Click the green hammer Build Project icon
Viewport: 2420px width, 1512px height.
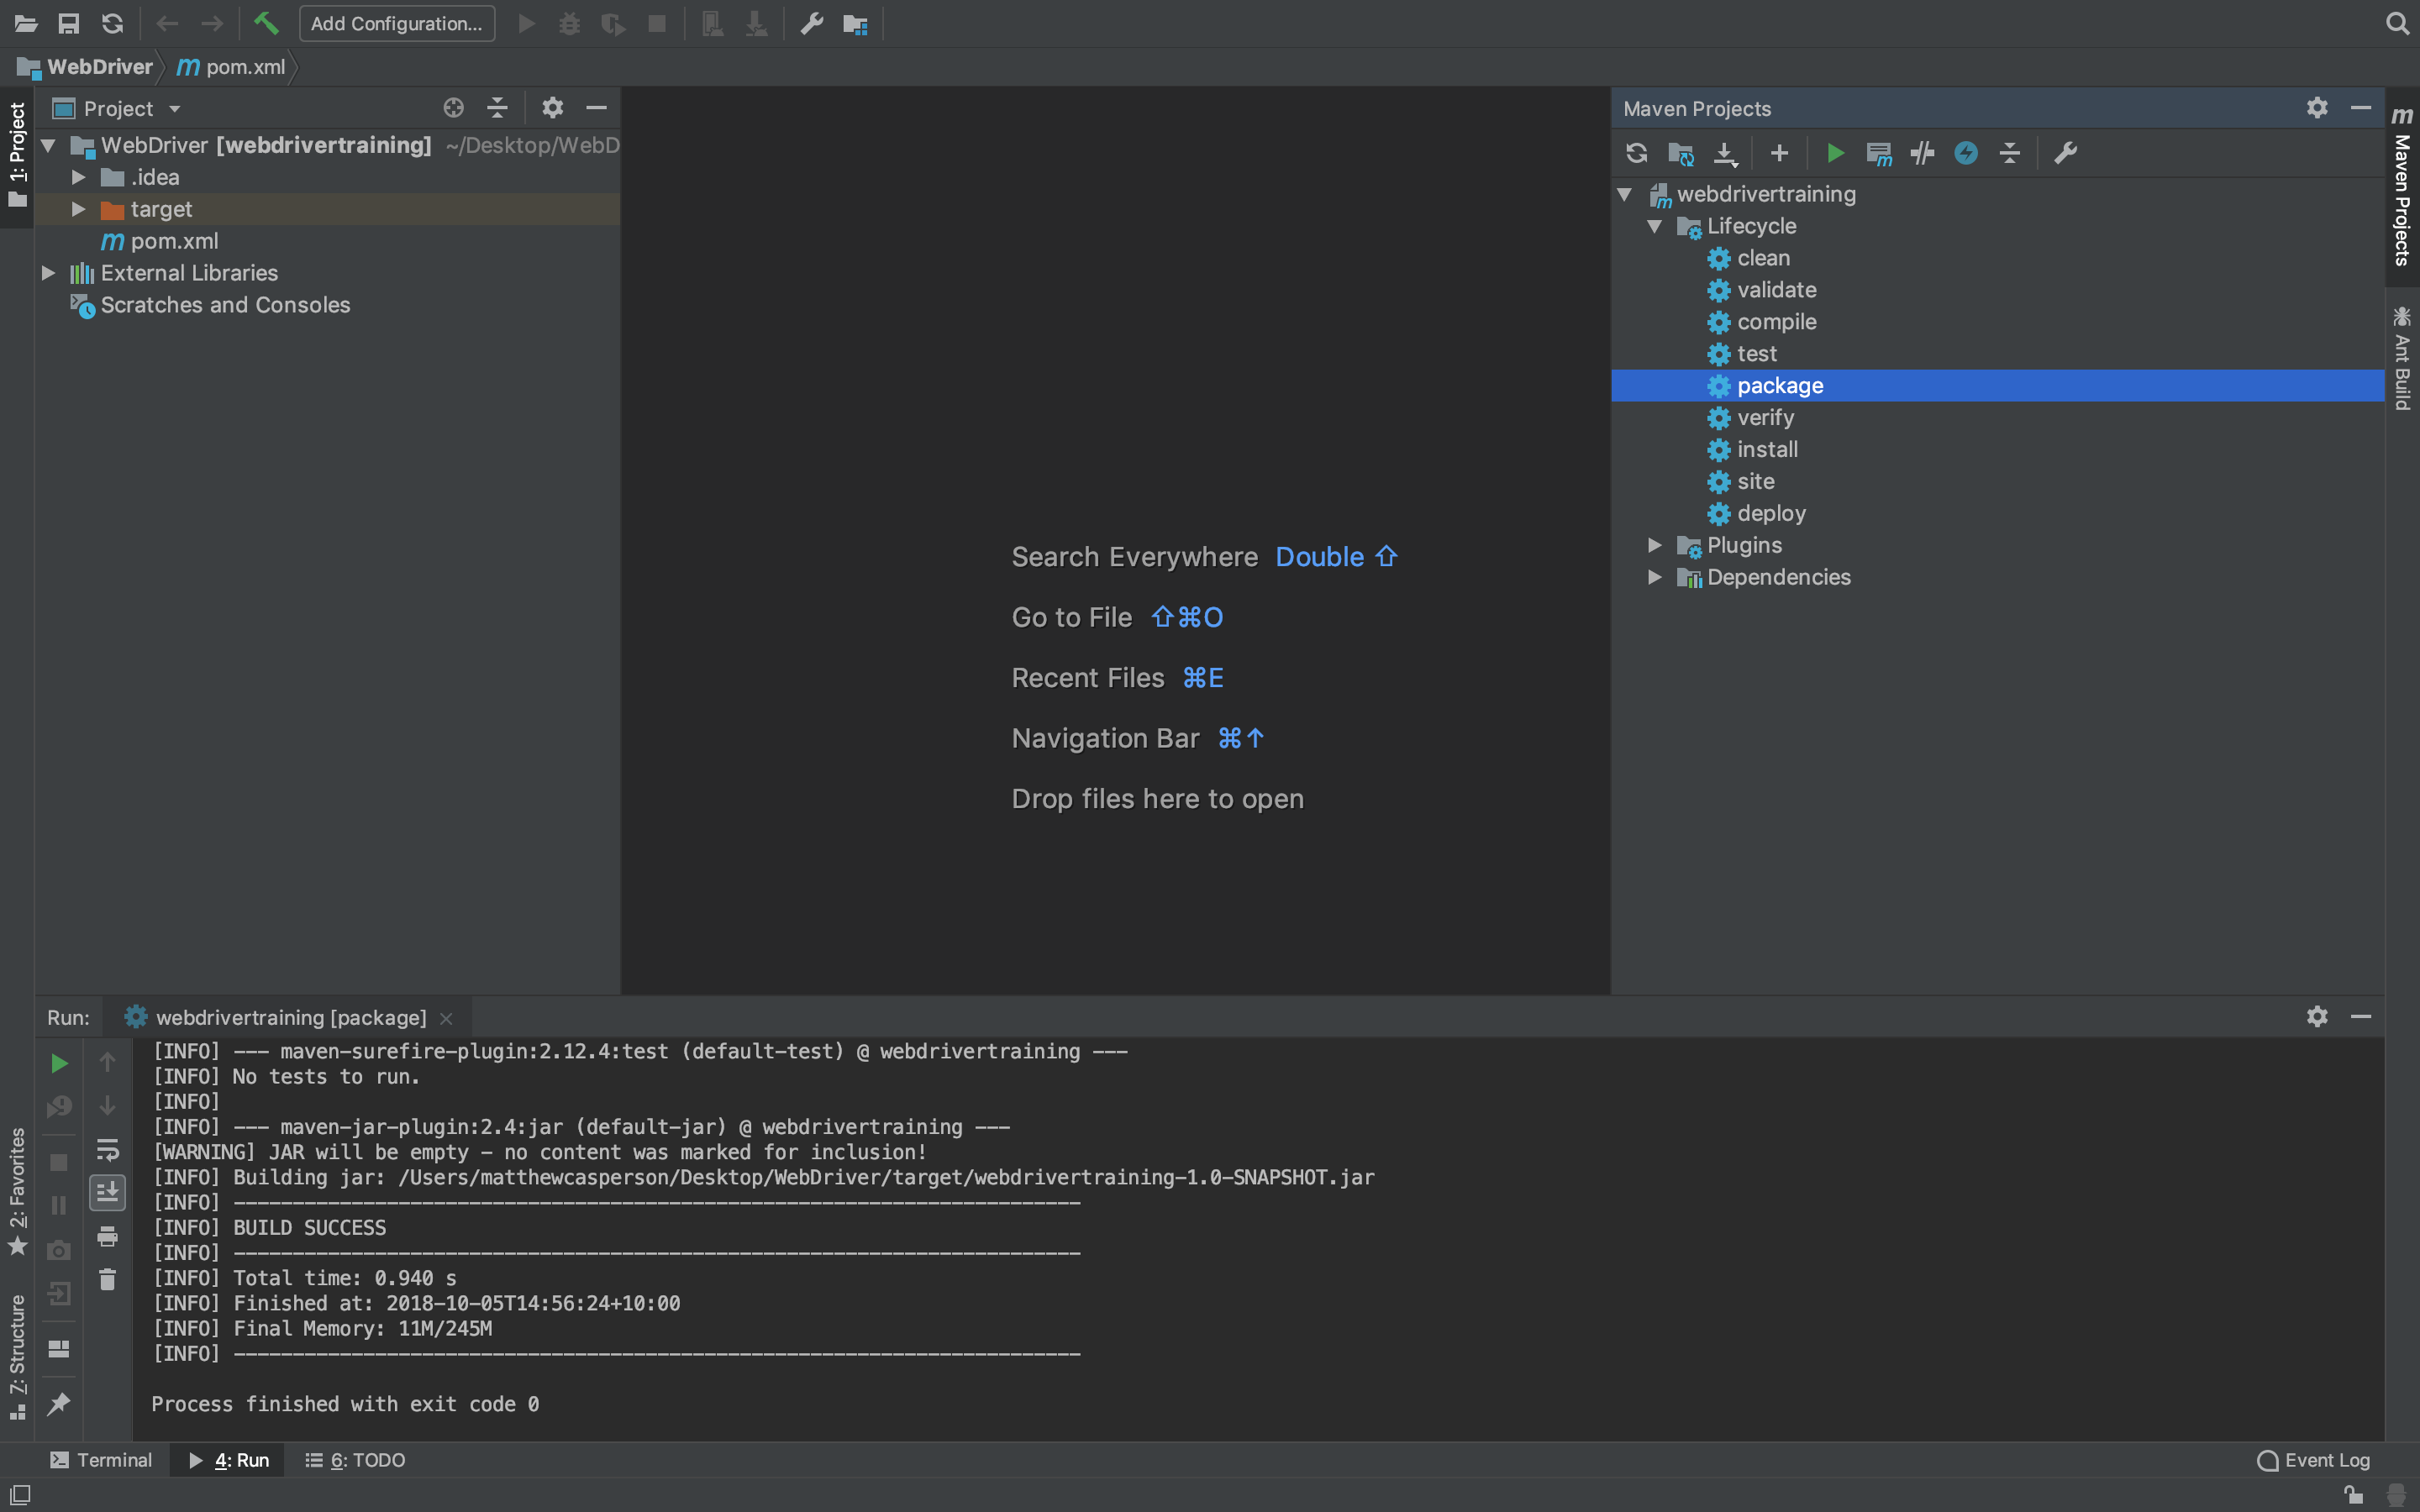pyautogui.click(x=266, y=23)
